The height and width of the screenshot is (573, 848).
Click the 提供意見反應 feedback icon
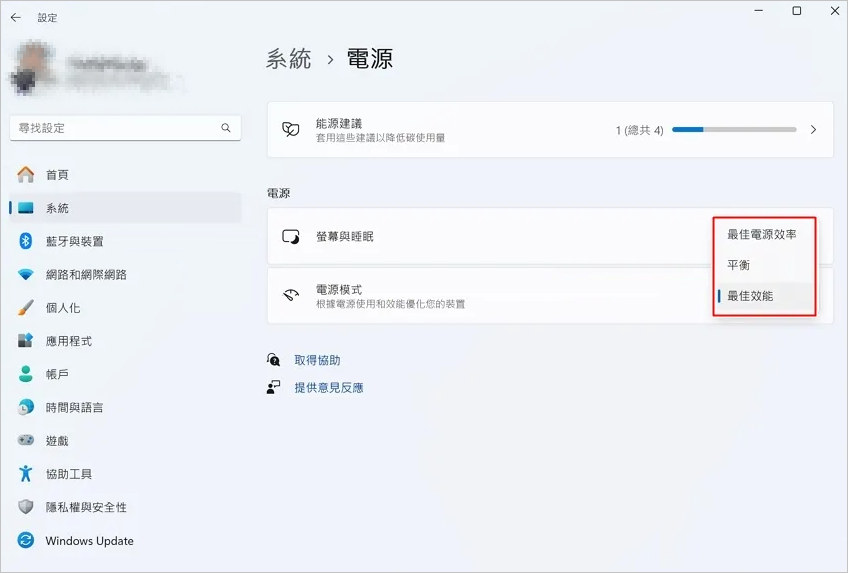(273, 388)
